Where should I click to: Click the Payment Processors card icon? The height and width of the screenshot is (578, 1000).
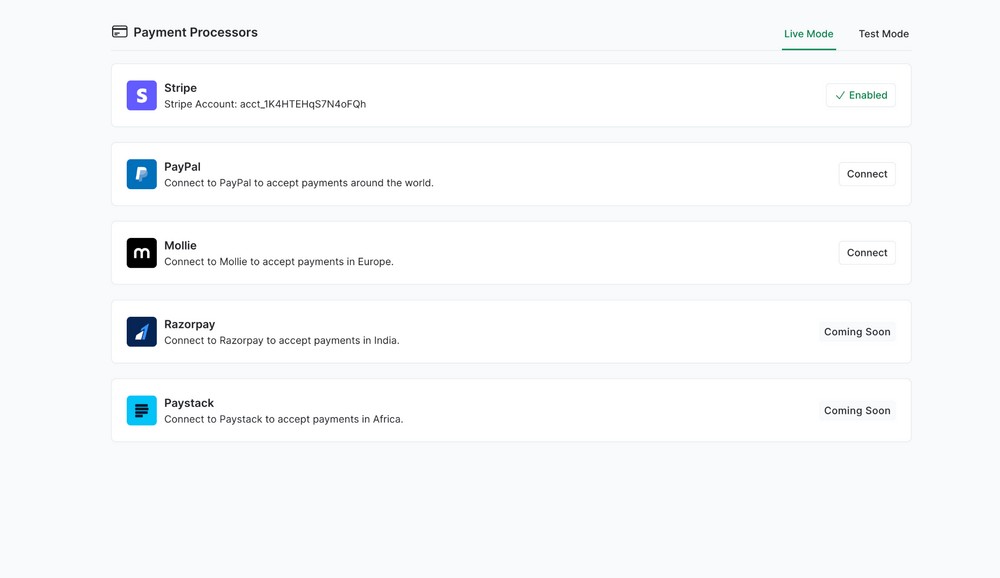pos(120,32)
